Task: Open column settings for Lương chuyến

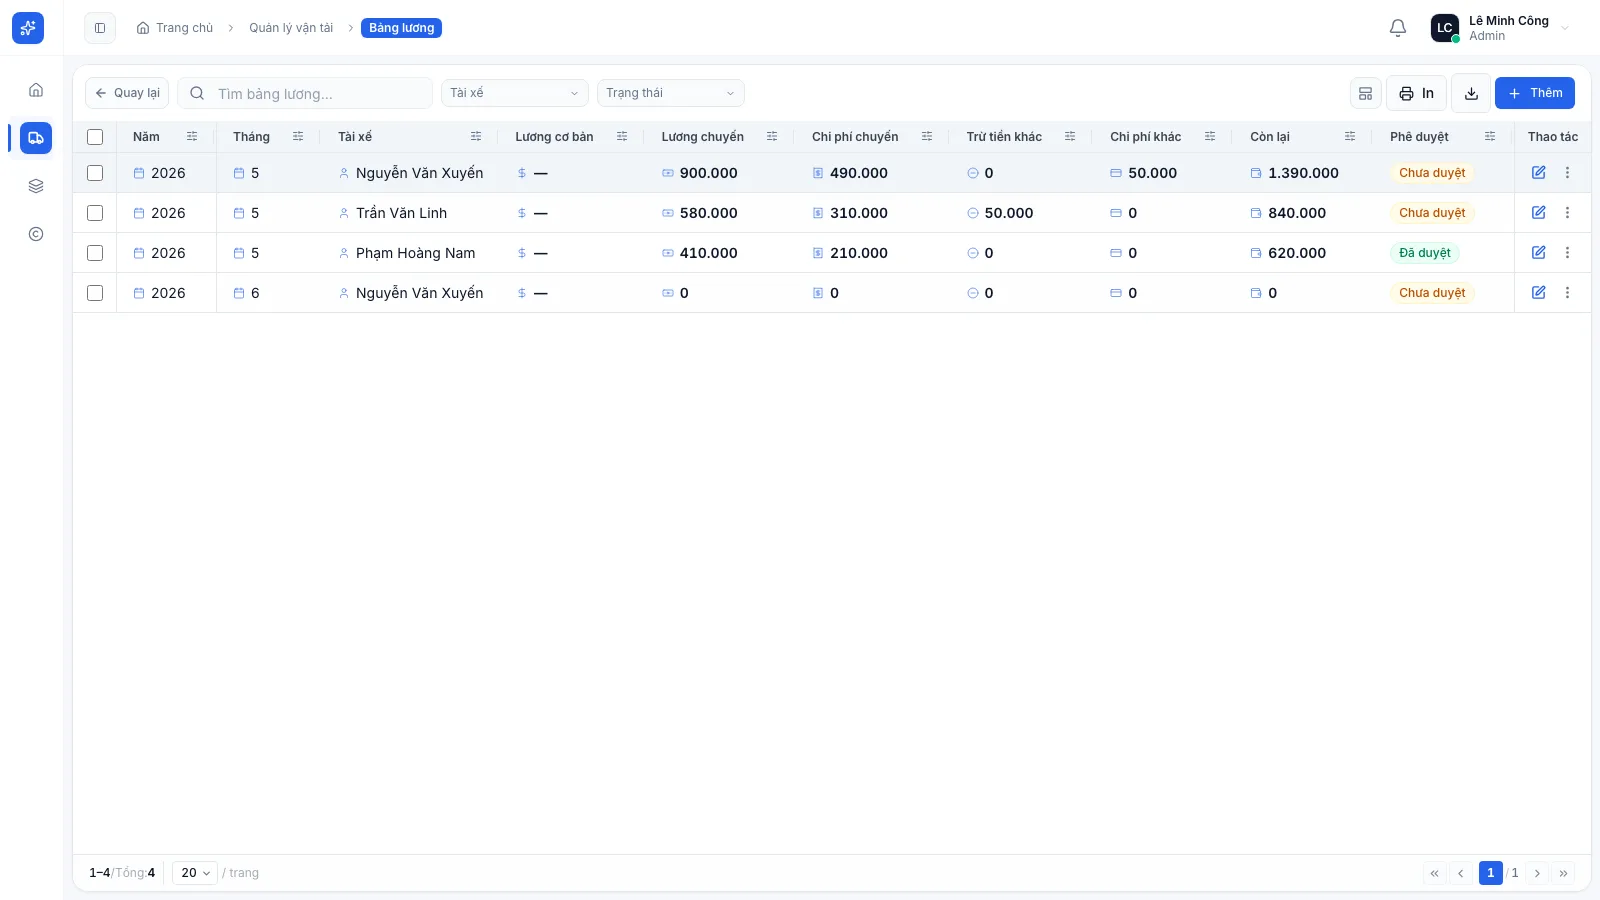Action: [772, 137]
